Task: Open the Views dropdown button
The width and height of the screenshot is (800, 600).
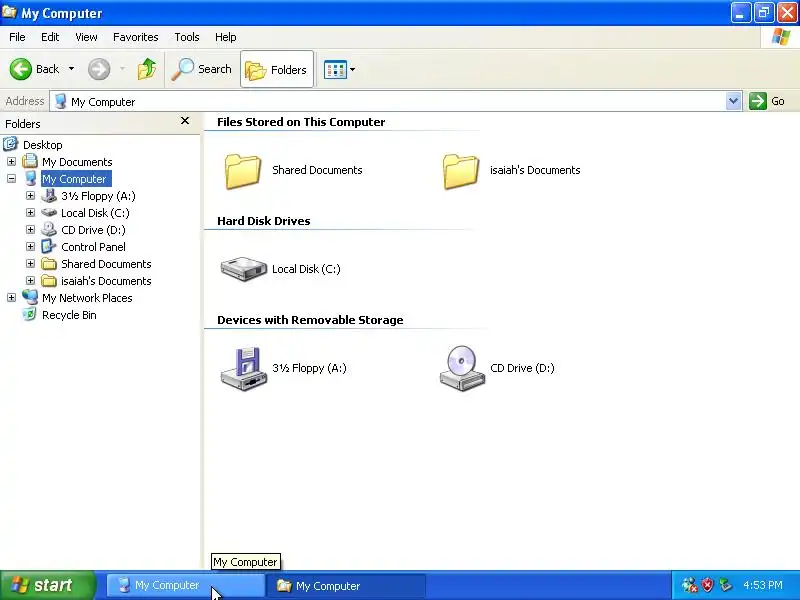Action: [339, 69]
